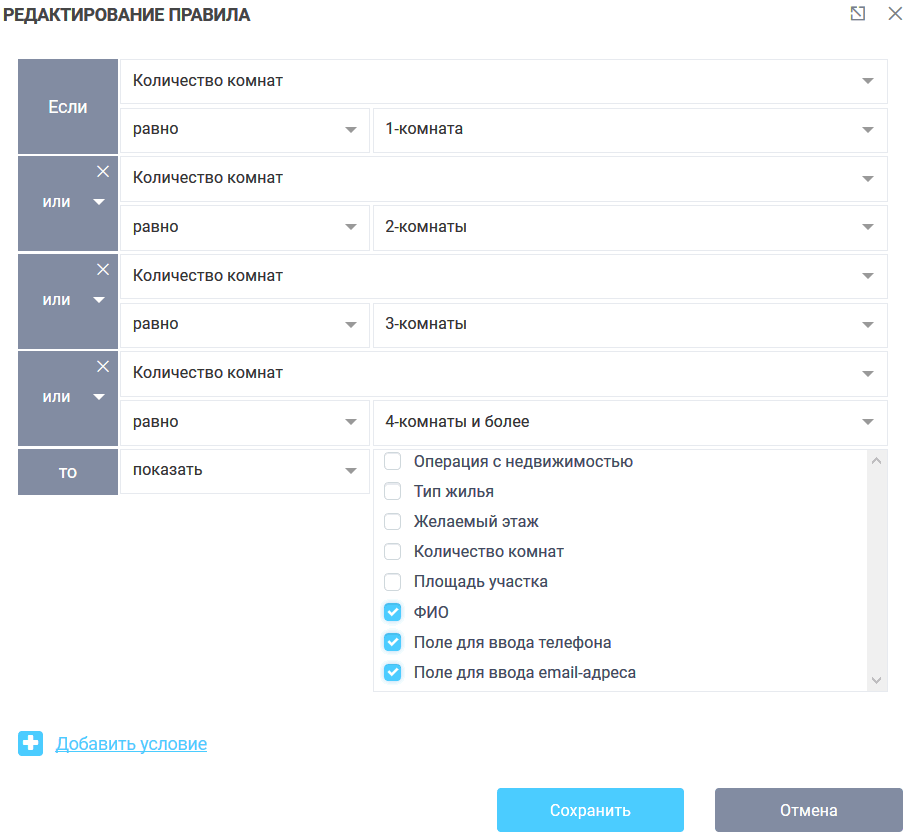Screen dimensions: 906x837
Task: Open the или operator arrow for 4-комнаты row
Action: tap(98, 397)
